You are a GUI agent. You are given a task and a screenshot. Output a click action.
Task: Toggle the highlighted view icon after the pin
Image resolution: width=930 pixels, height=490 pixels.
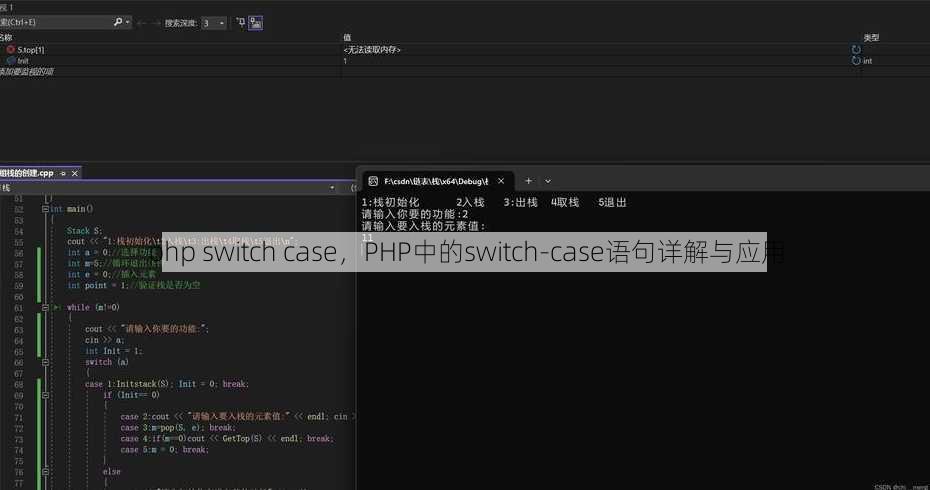(256, 23)
